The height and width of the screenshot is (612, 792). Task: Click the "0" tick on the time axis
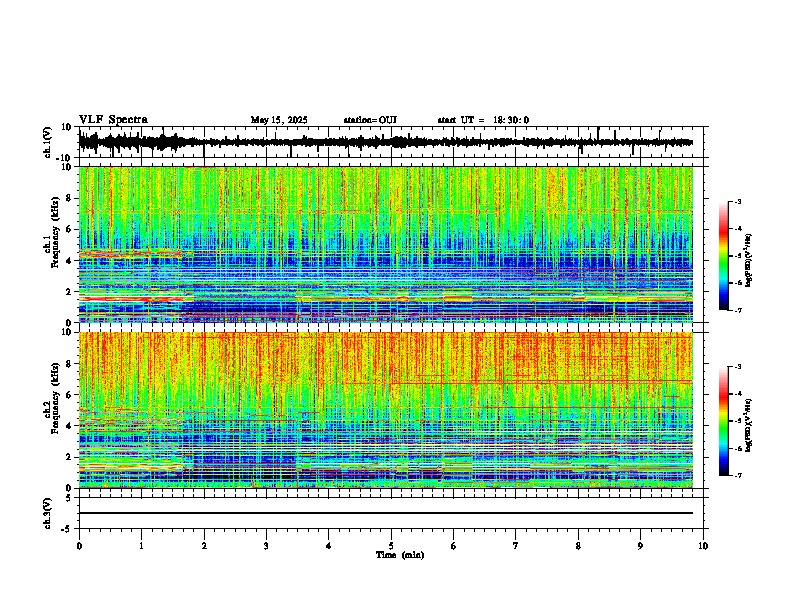click(79, 546)
